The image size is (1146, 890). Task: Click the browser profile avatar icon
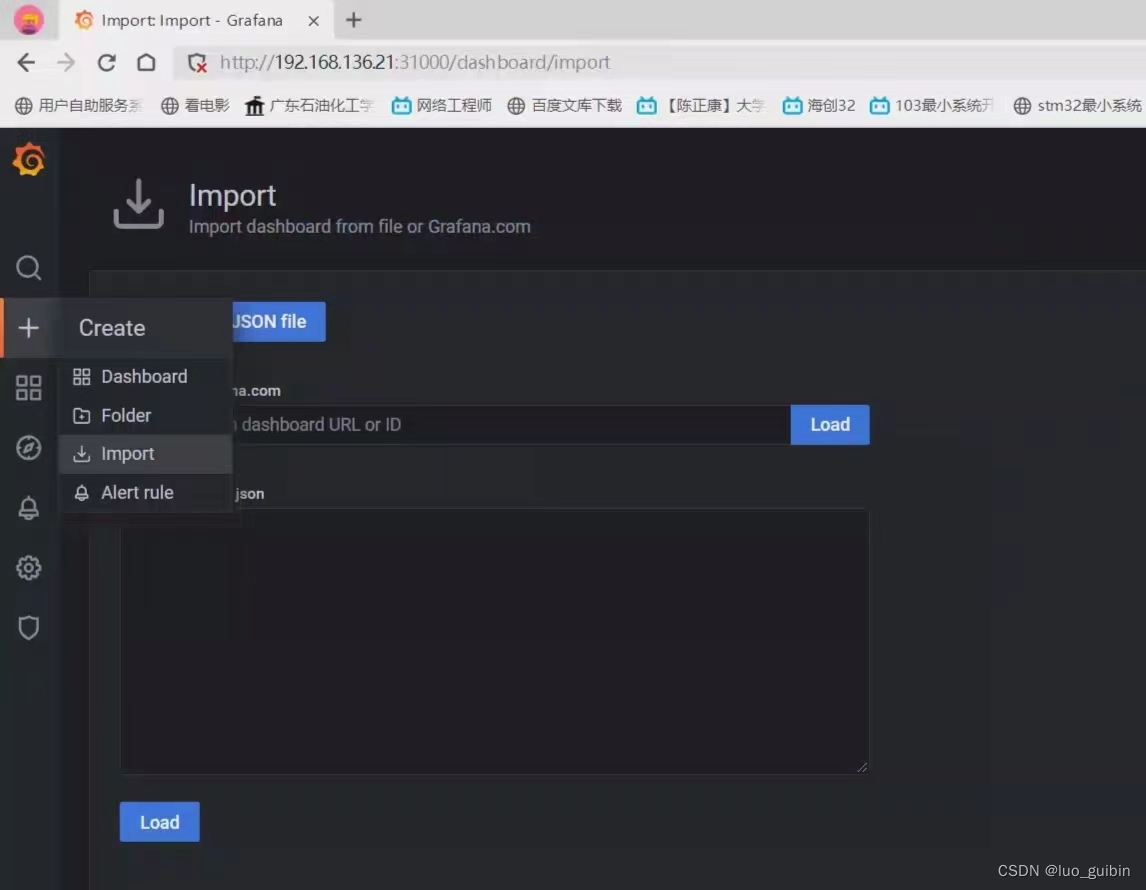pyautogui.click(x=29, y=20)
